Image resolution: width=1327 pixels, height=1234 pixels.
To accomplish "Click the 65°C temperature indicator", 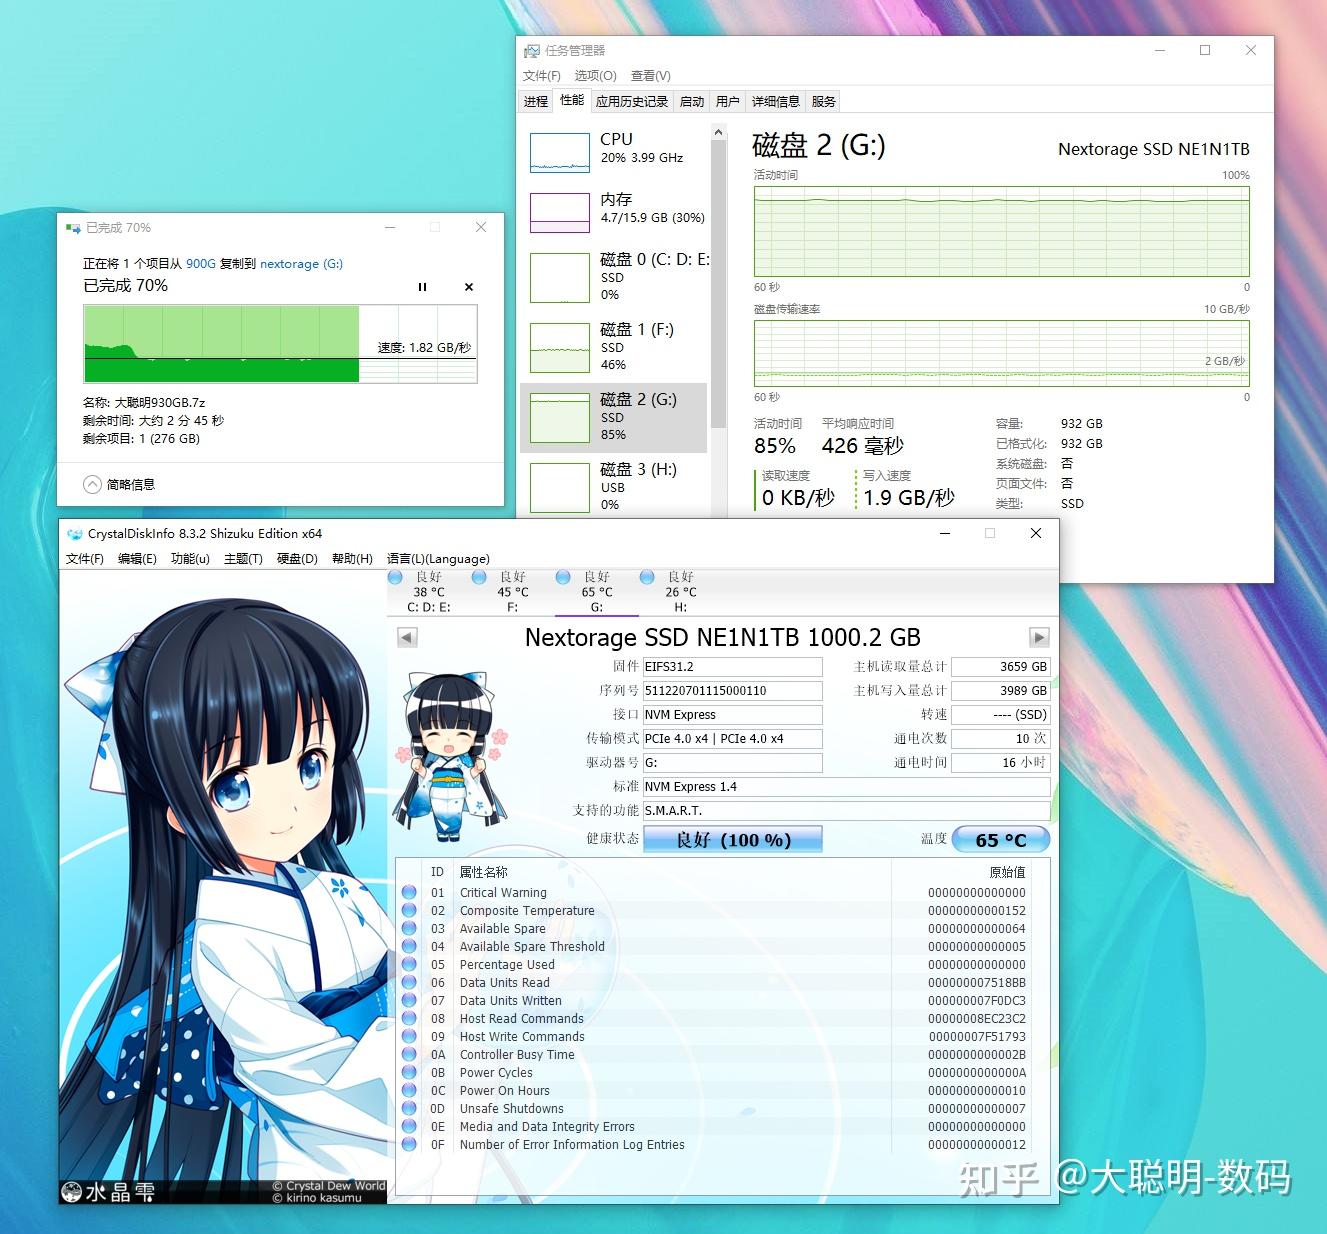I will (1000, 839).
